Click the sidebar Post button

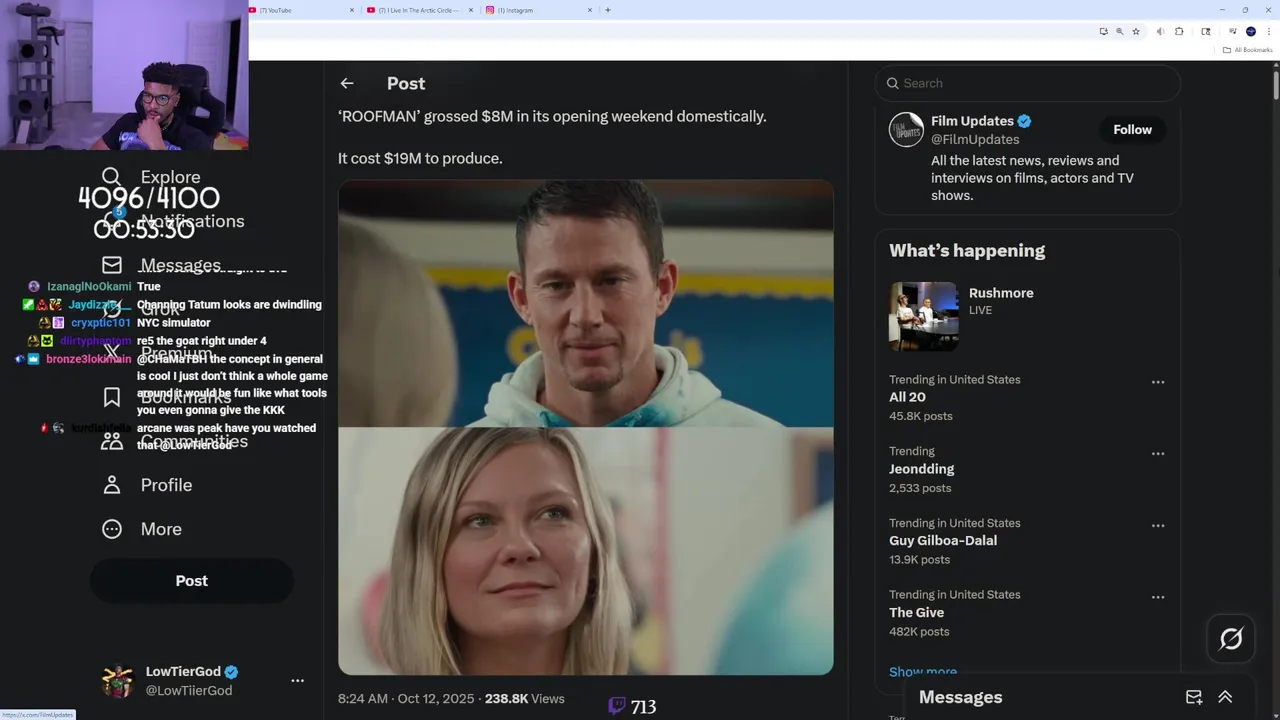(192, 581)
